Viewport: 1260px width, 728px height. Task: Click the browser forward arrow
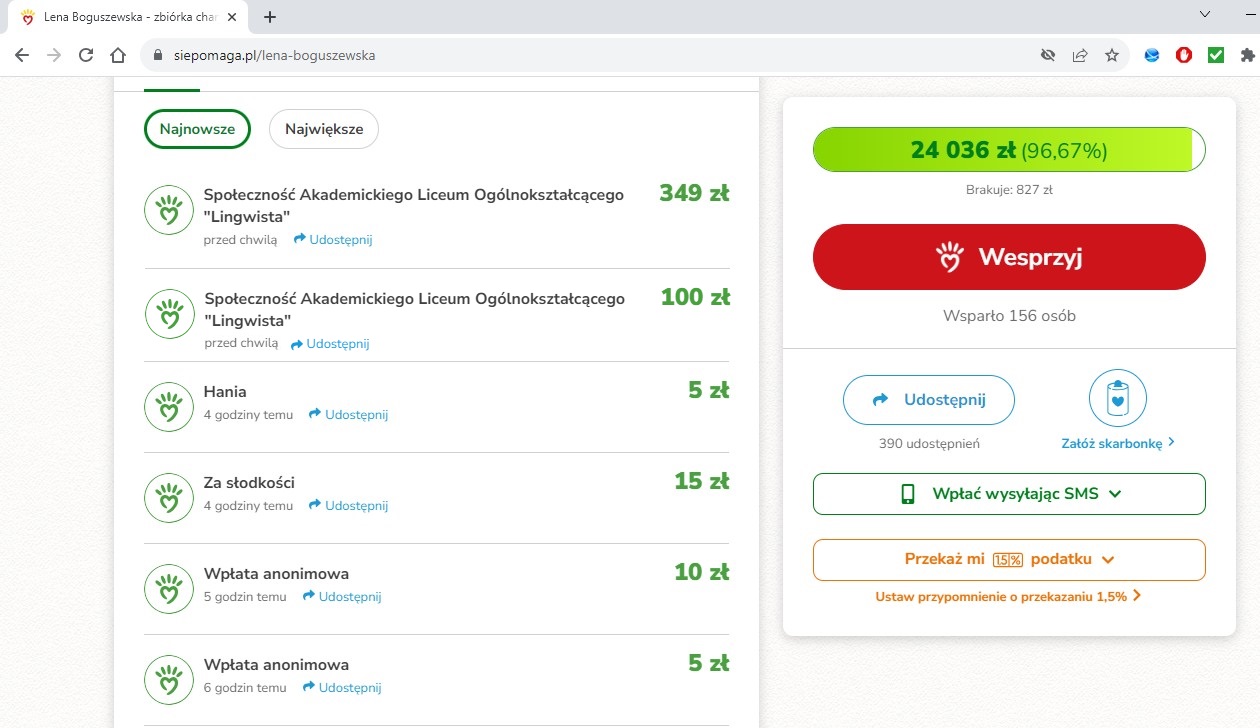[x=54, y=56]
